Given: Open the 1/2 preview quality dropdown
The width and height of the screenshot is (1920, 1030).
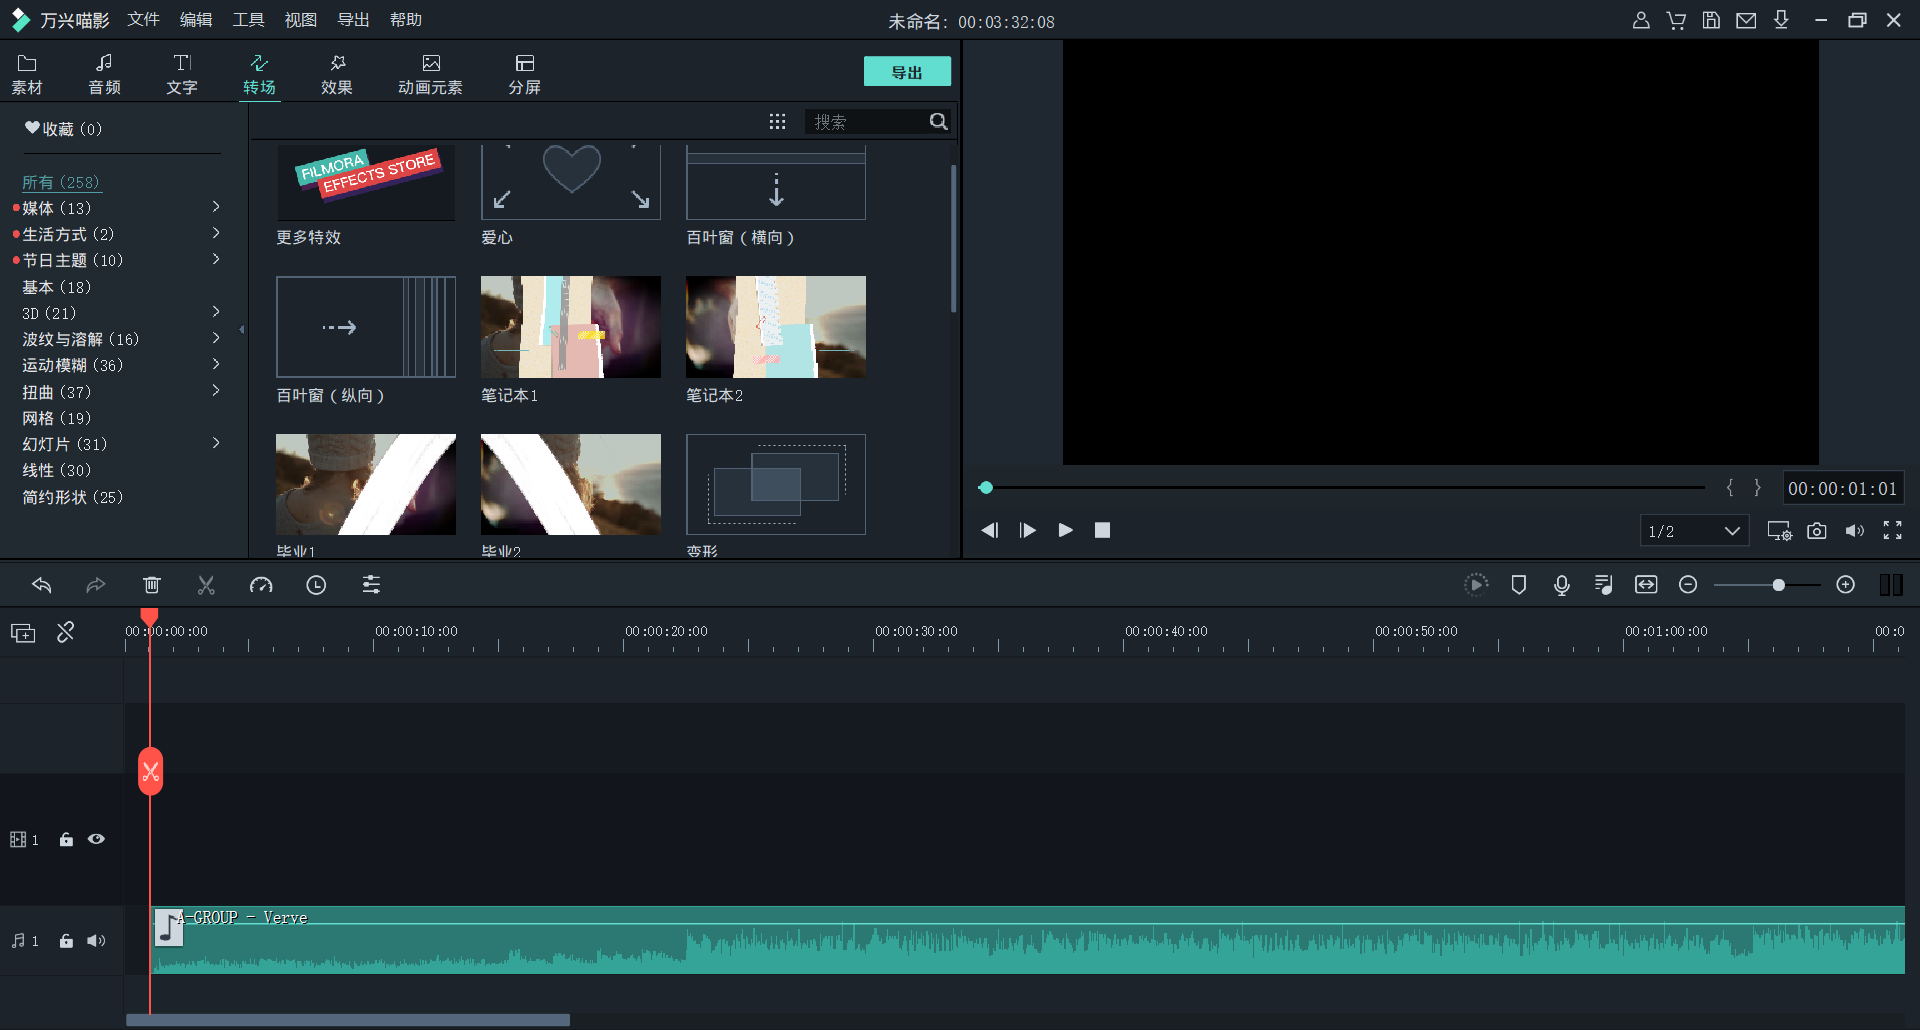Looking at the screenshot, I should (1694, 531).
